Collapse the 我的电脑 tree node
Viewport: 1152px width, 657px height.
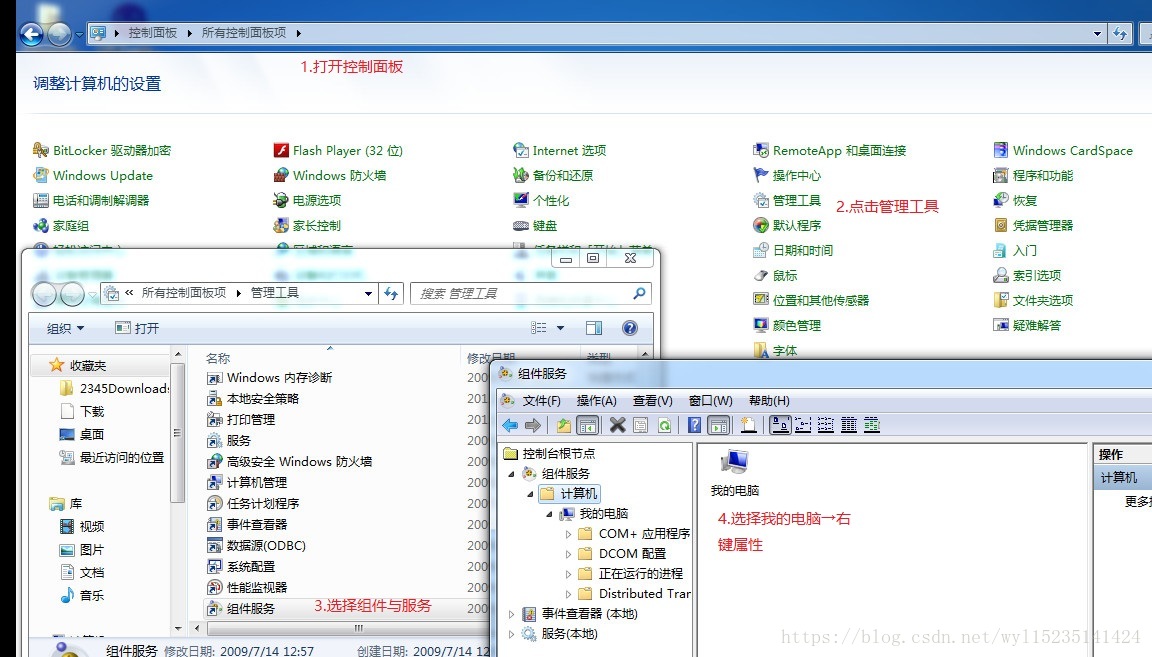point(549,514)
